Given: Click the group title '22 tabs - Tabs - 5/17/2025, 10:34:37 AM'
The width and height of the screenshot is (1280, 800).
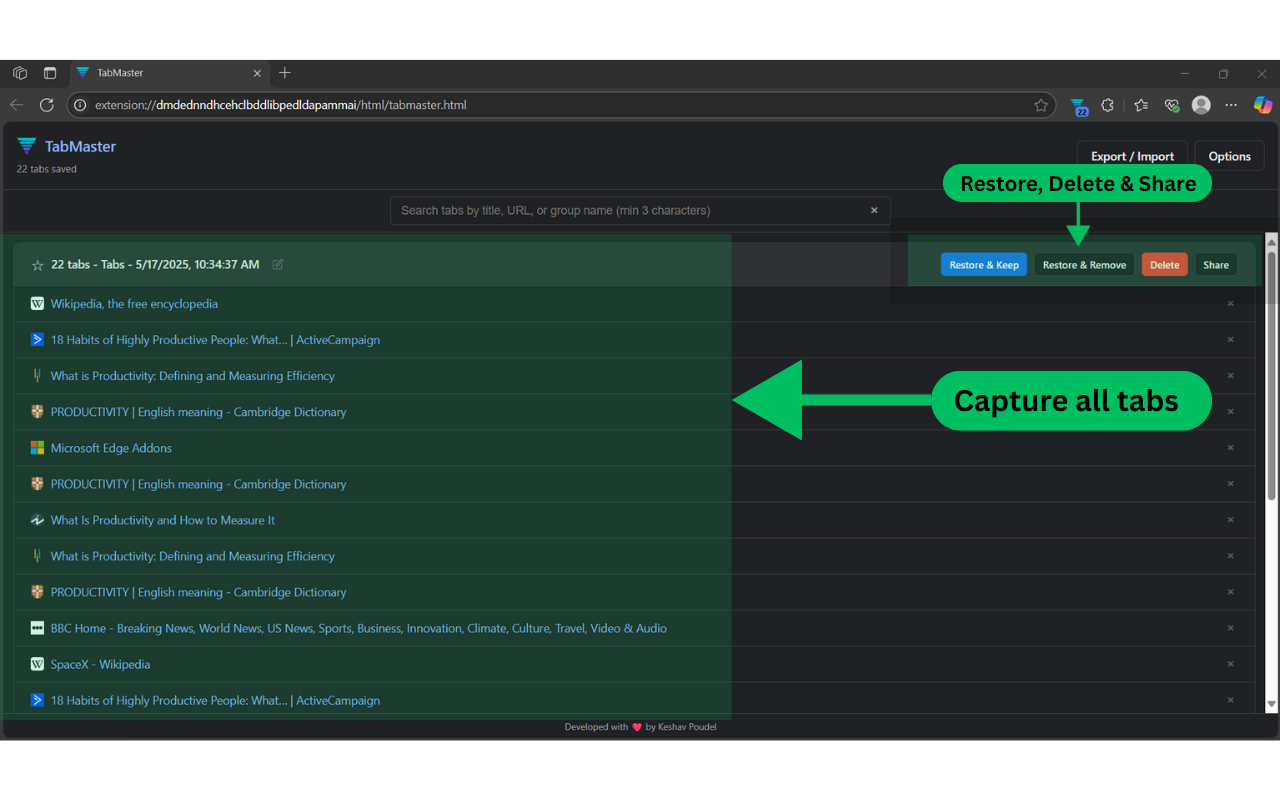Looking at the screenshot, I should (155, 265).
